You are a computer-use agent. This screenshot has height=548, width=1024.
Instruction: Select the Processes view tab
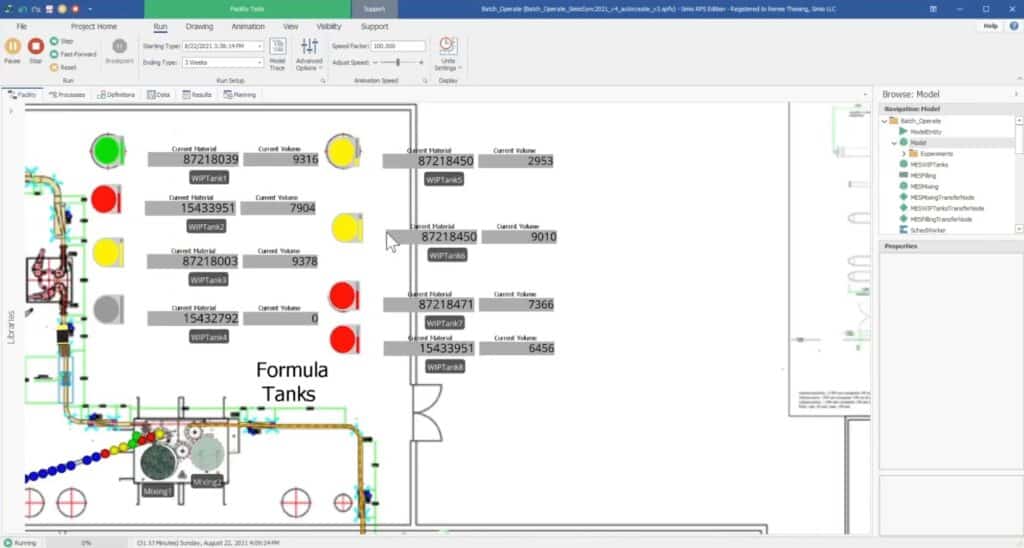pos(67,95)
